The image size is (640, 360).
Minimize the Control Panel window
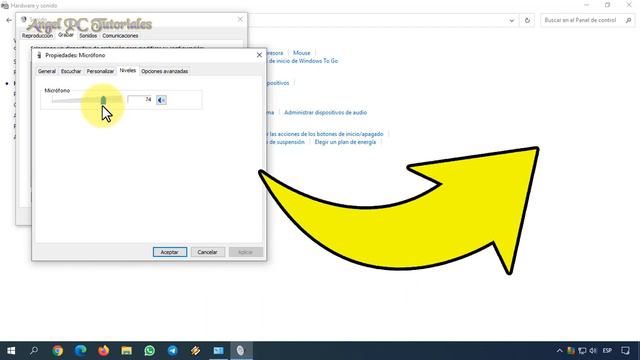coord(587,5)
